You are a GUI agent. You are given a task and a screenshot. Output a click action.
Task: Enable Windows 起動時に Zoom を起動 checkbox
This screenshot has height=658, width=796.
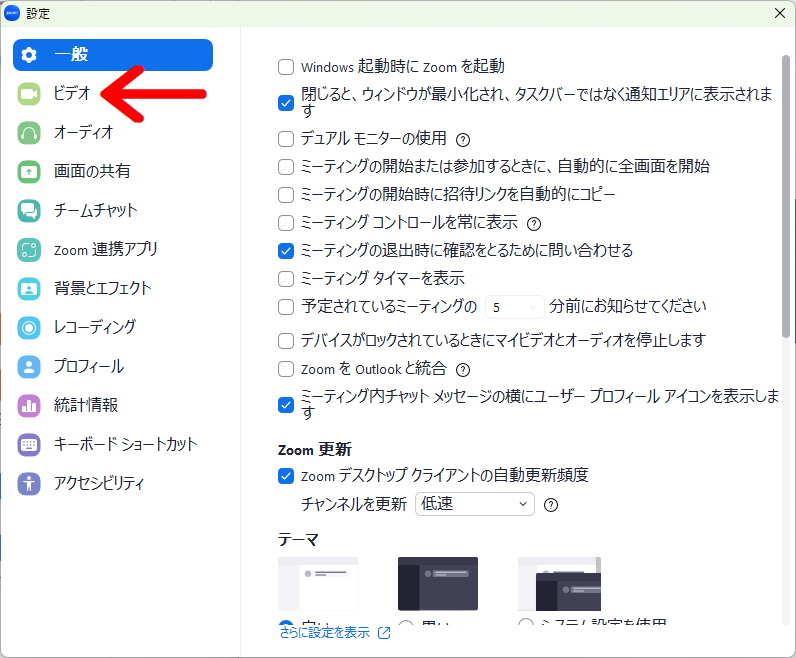286,67
